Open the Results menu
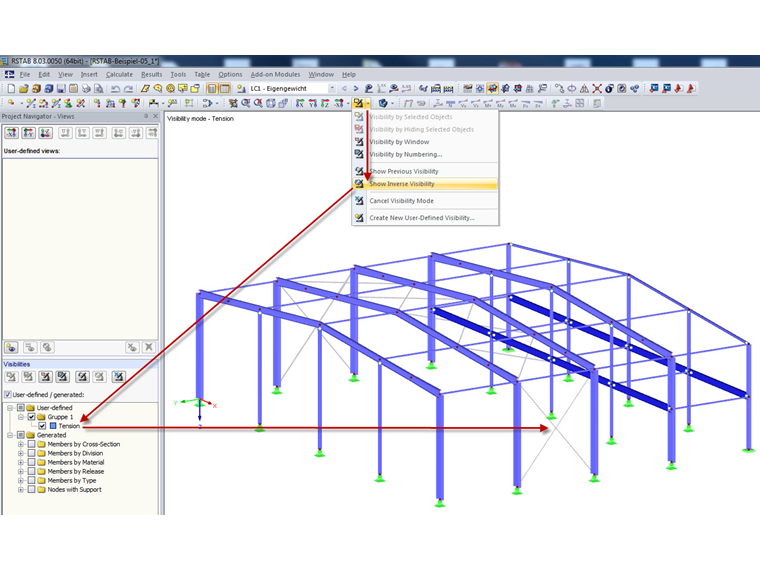This screenshot has height=570, width=760. [x=152, y=74]
